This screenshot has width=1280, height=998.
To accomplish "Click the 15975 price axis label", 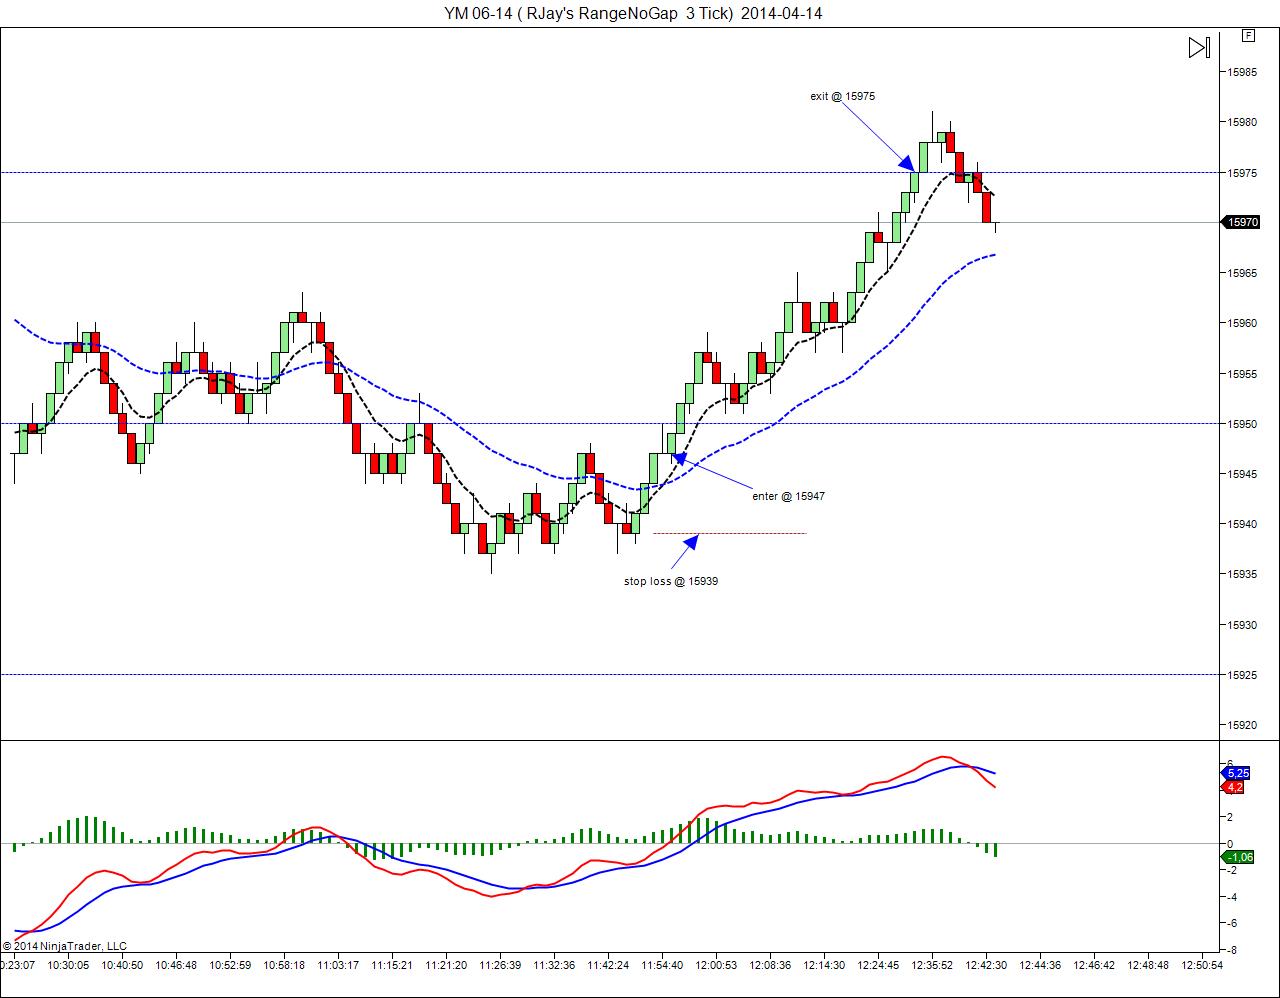I will [x=1242, y=172].
